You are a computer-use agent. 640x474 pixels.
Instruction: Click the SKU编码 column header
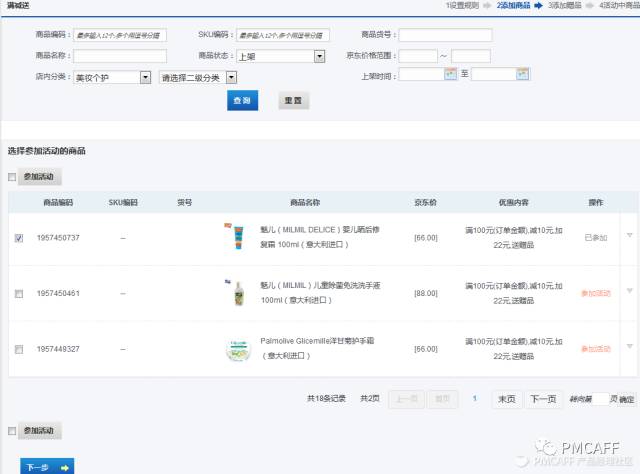pyautogui.click(x=123, y=203)
